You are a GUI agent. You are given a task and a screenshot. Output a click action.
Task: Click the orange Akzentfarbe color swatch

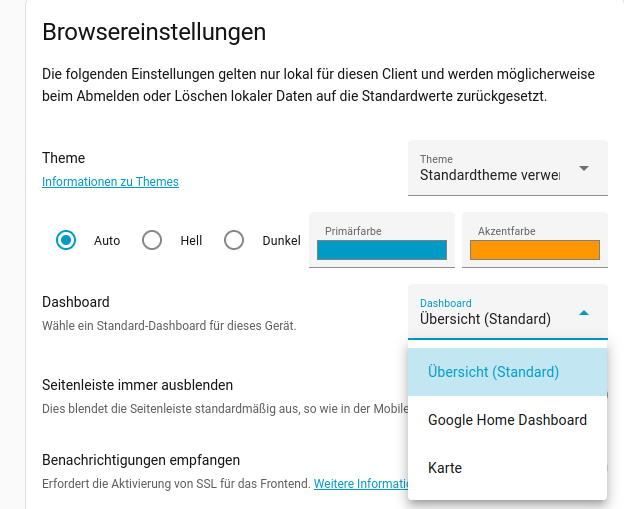coord(534,251)
